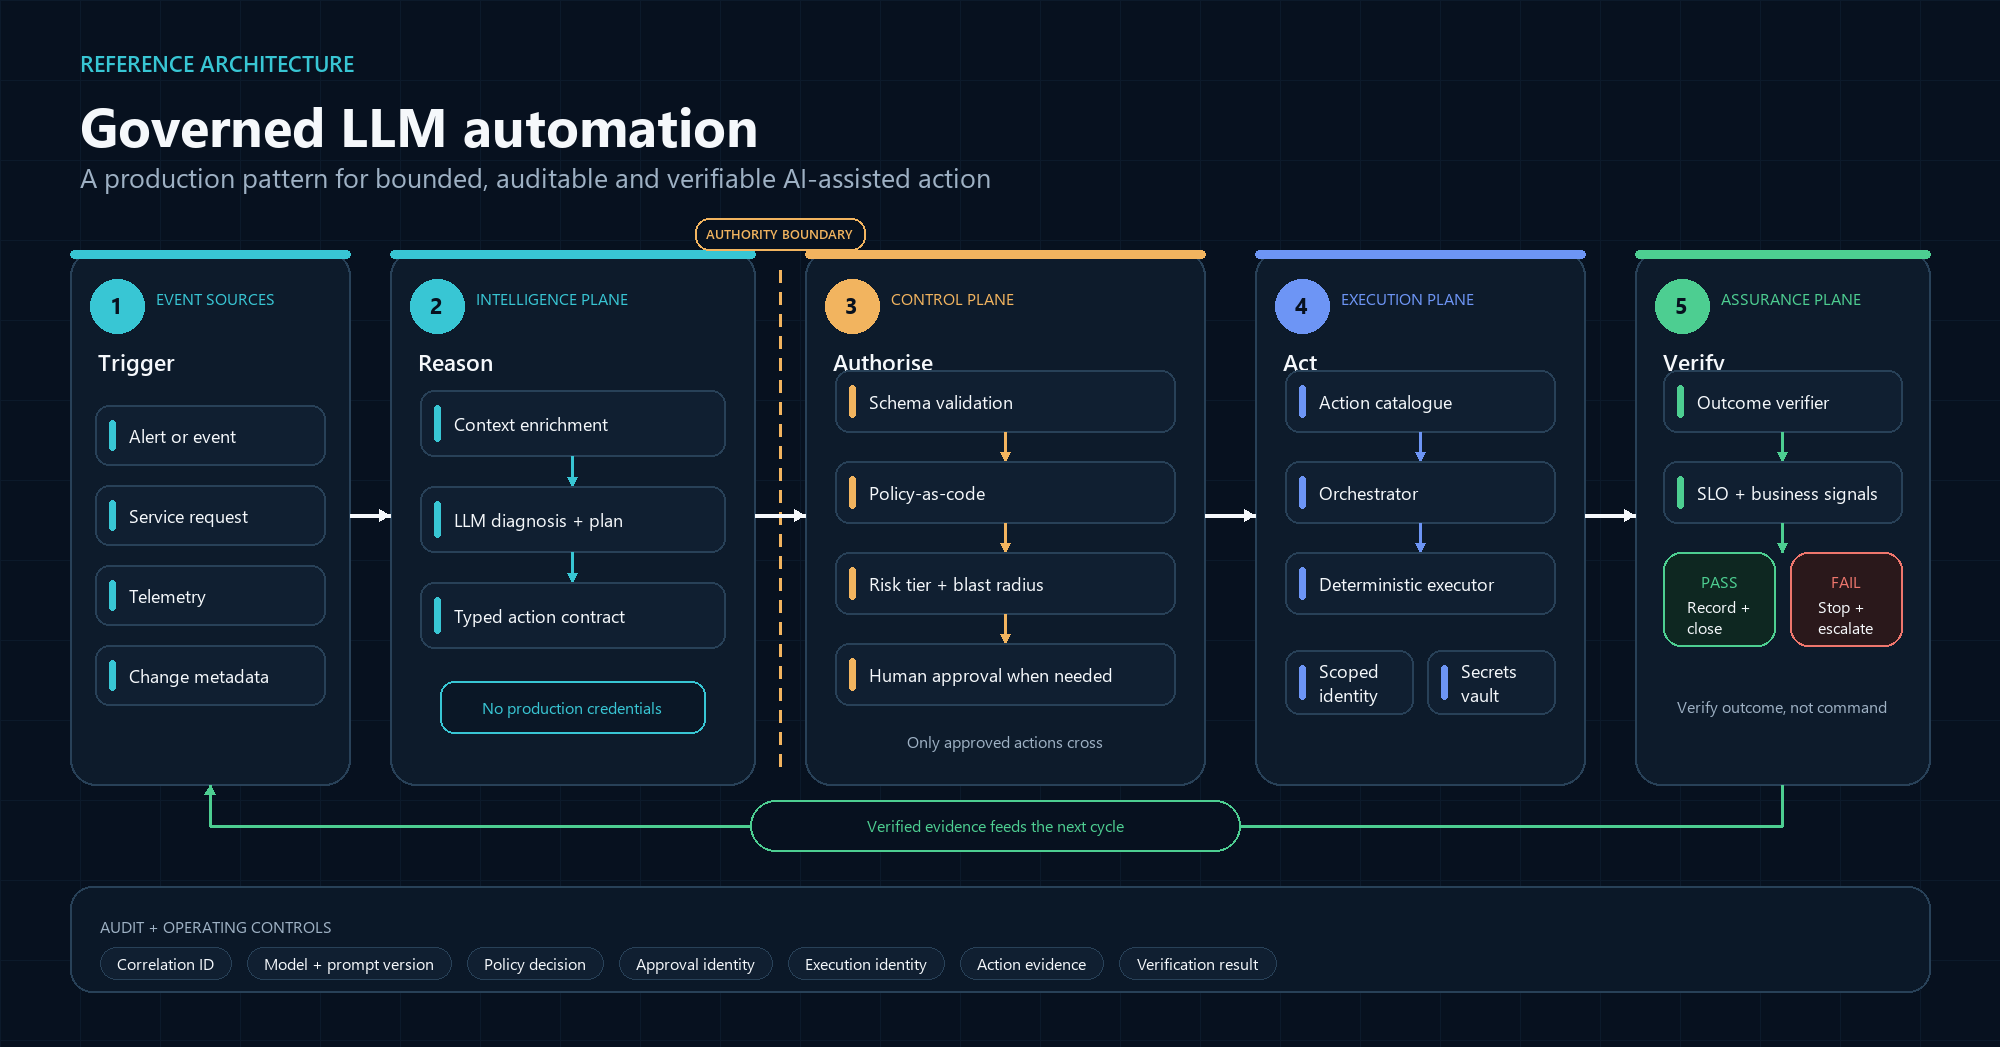Click the REFERENCE ARCHITECTURE heading text
Image resolution: width=2000 pixels, height=1047 pixels.
point(217,64)
